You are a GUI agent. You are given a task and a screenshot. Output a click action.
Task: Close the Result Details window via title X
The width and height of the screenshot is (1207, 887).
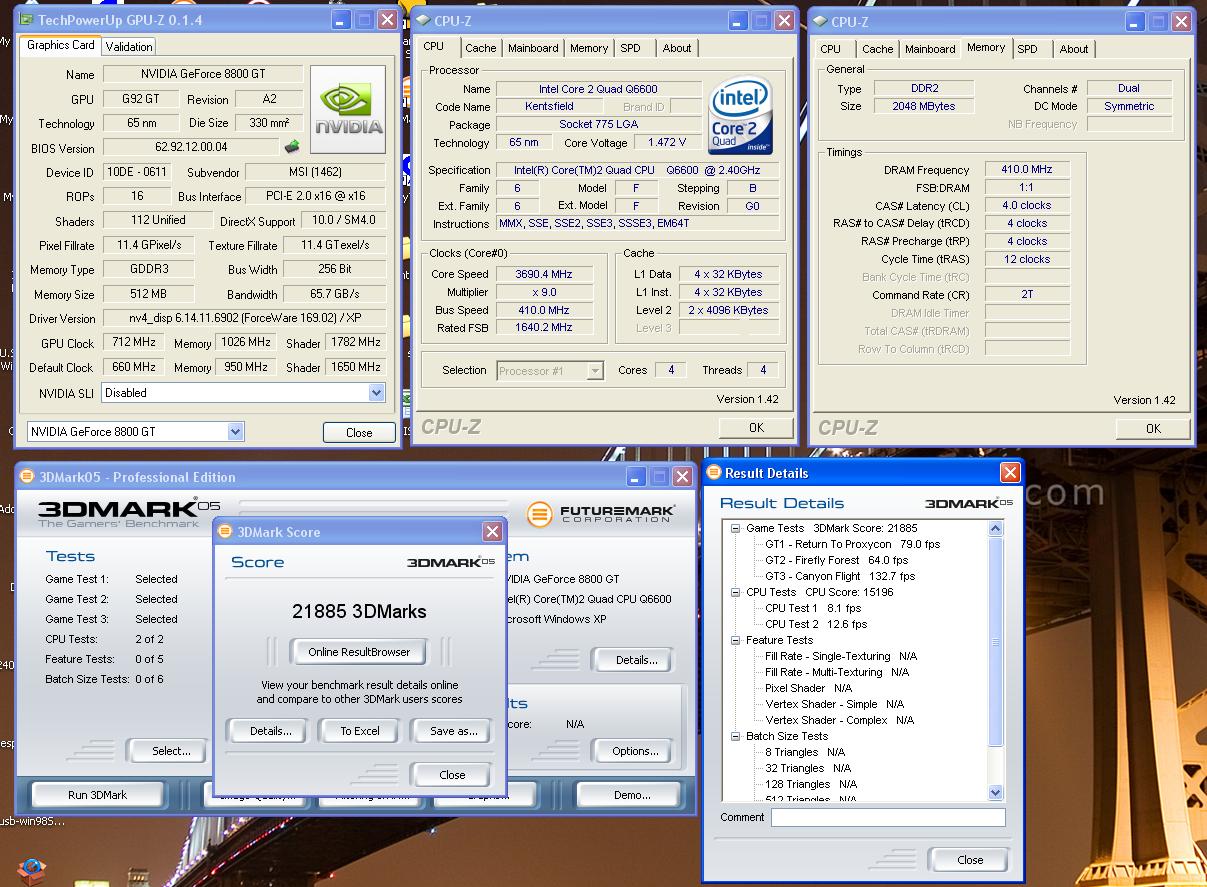point(1009,473)
